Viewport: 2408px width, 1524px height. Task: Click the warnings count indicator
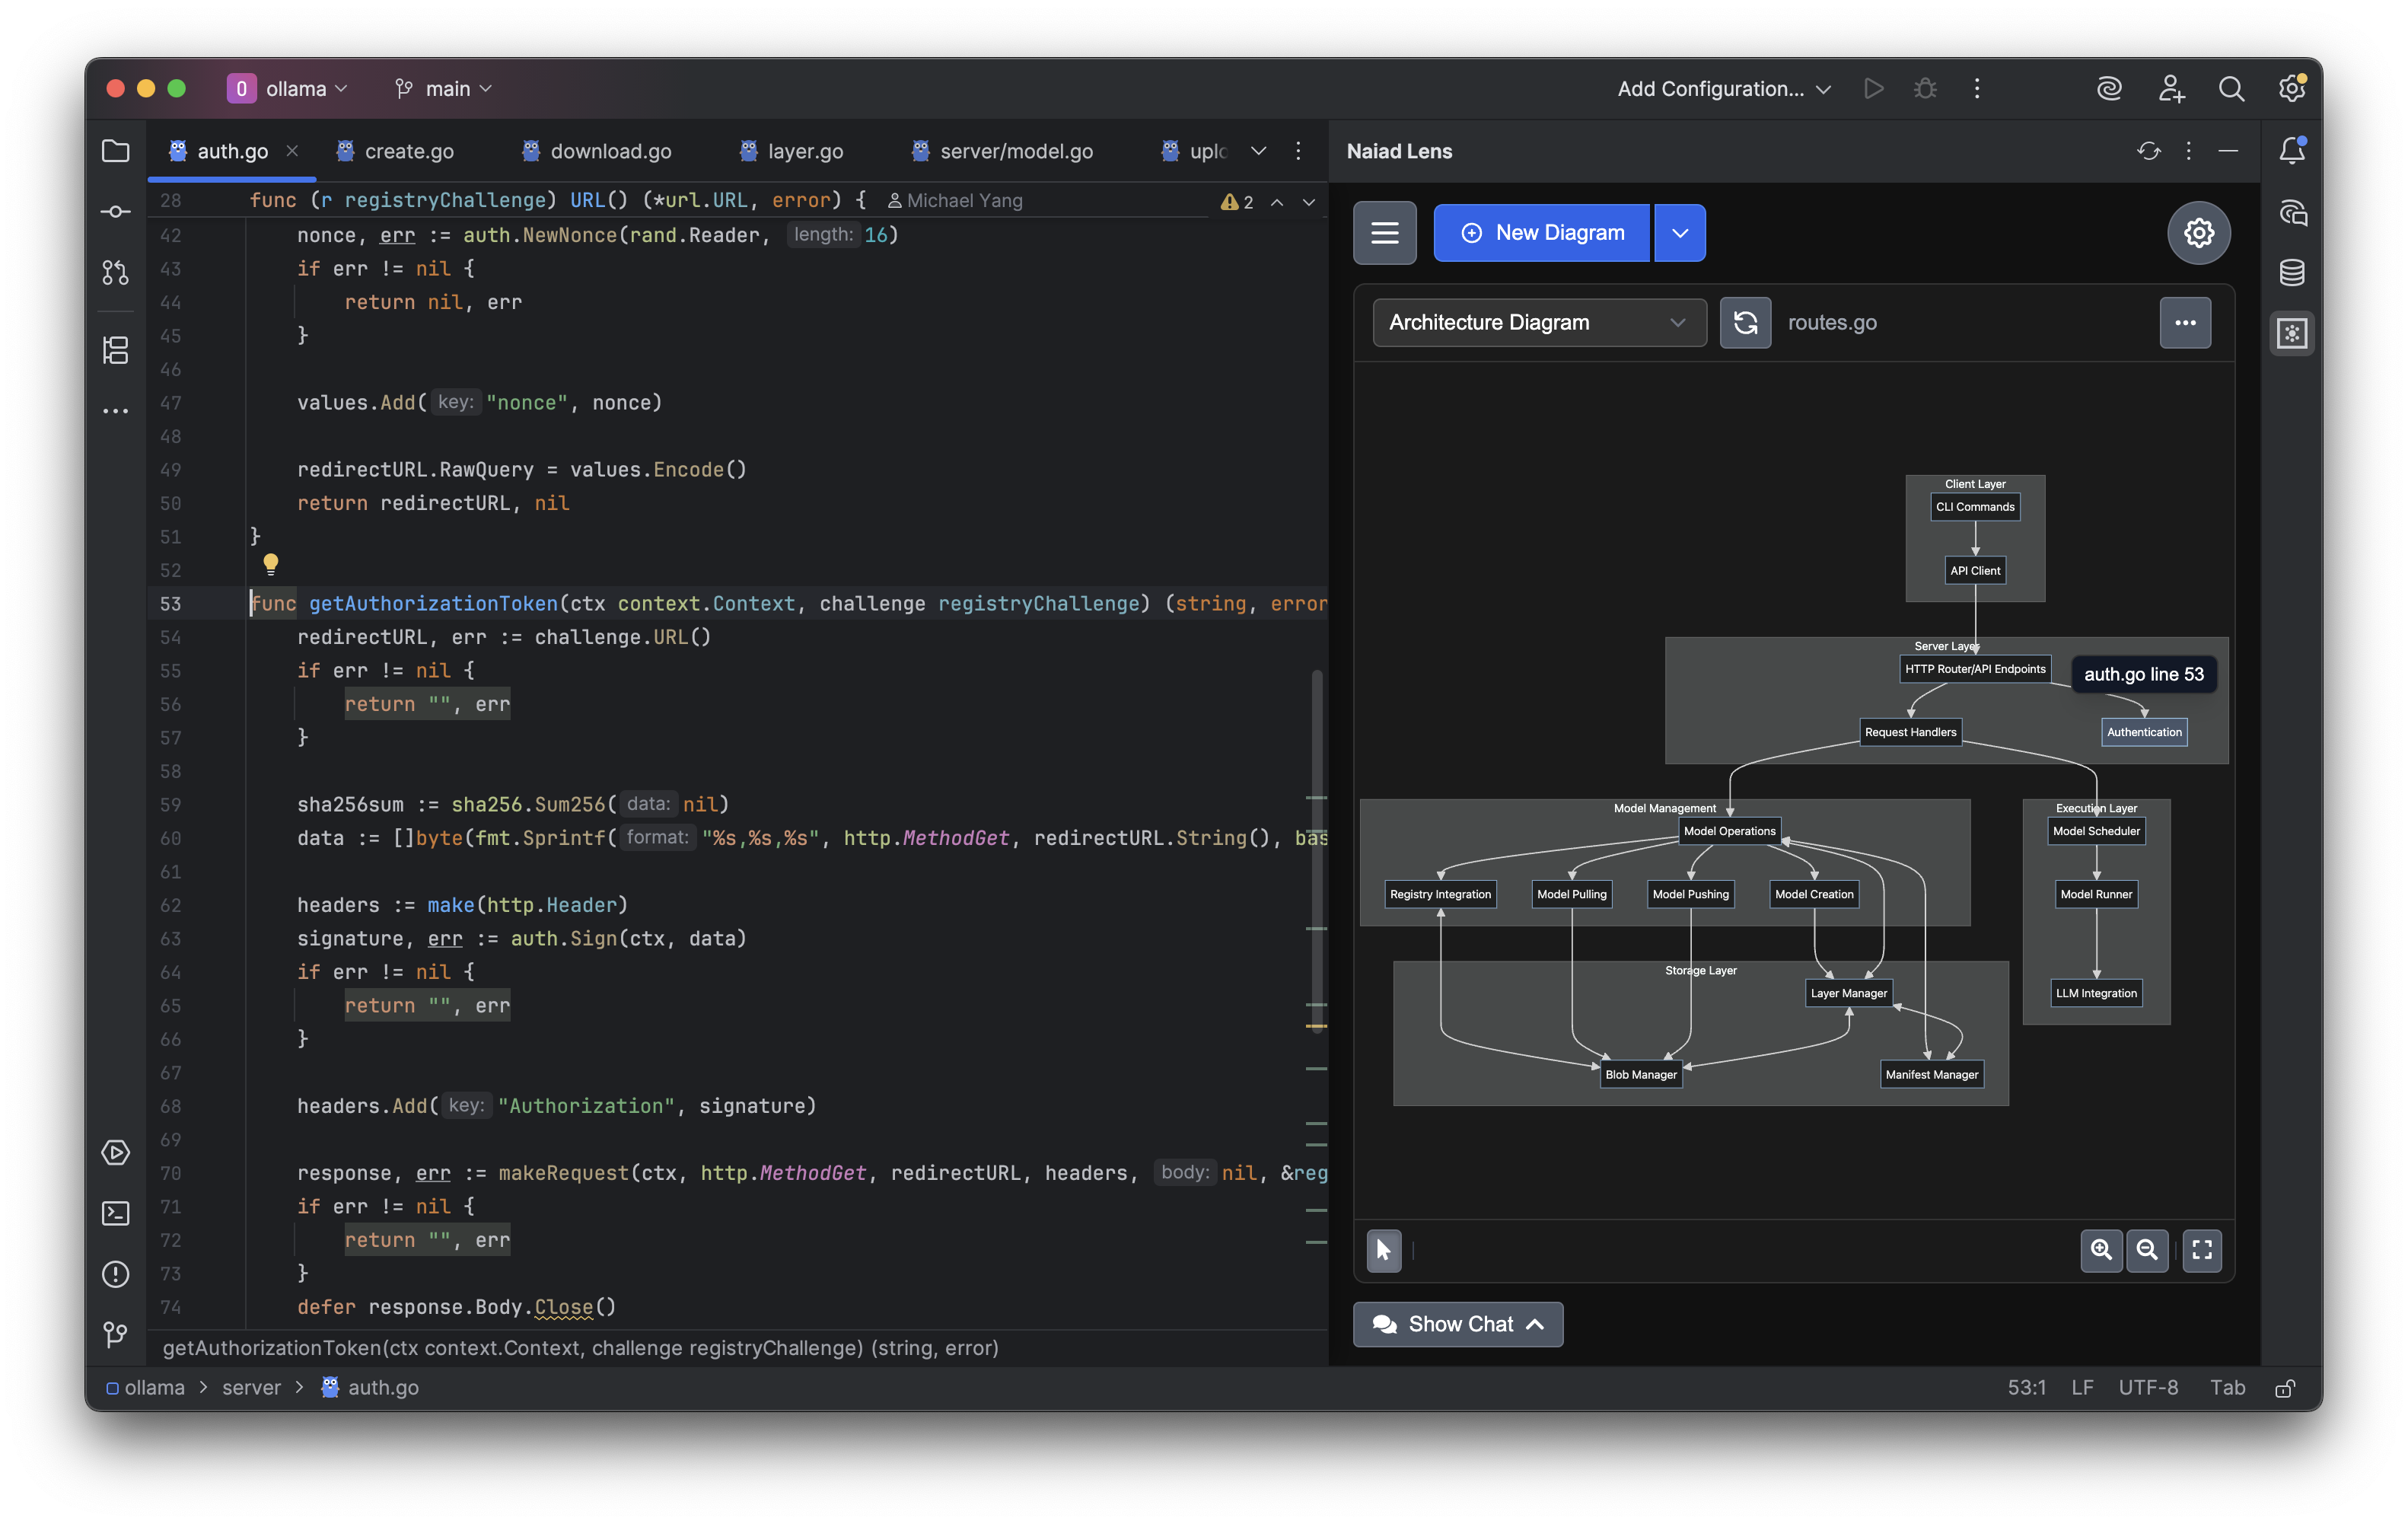[1238, 202]
